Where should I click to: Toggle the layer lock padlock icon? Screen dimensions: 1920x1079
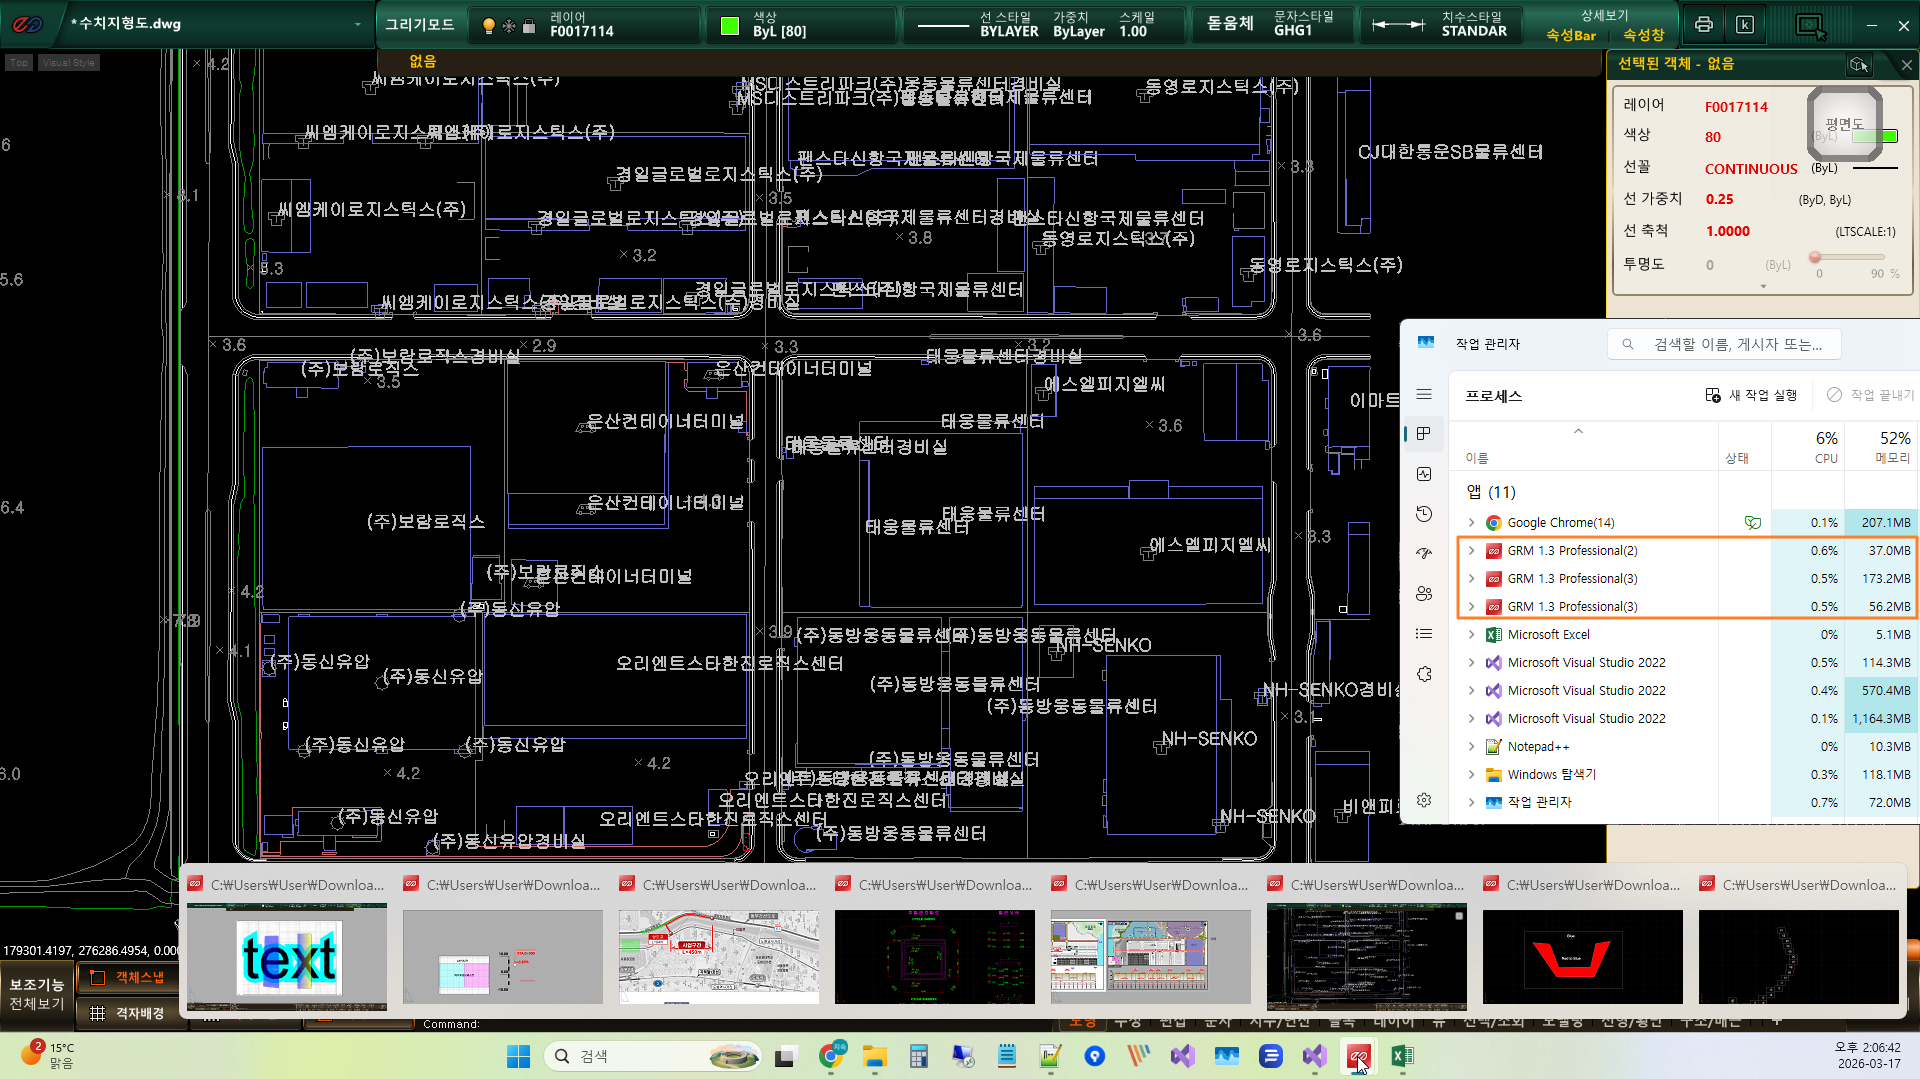click(530, 26)
